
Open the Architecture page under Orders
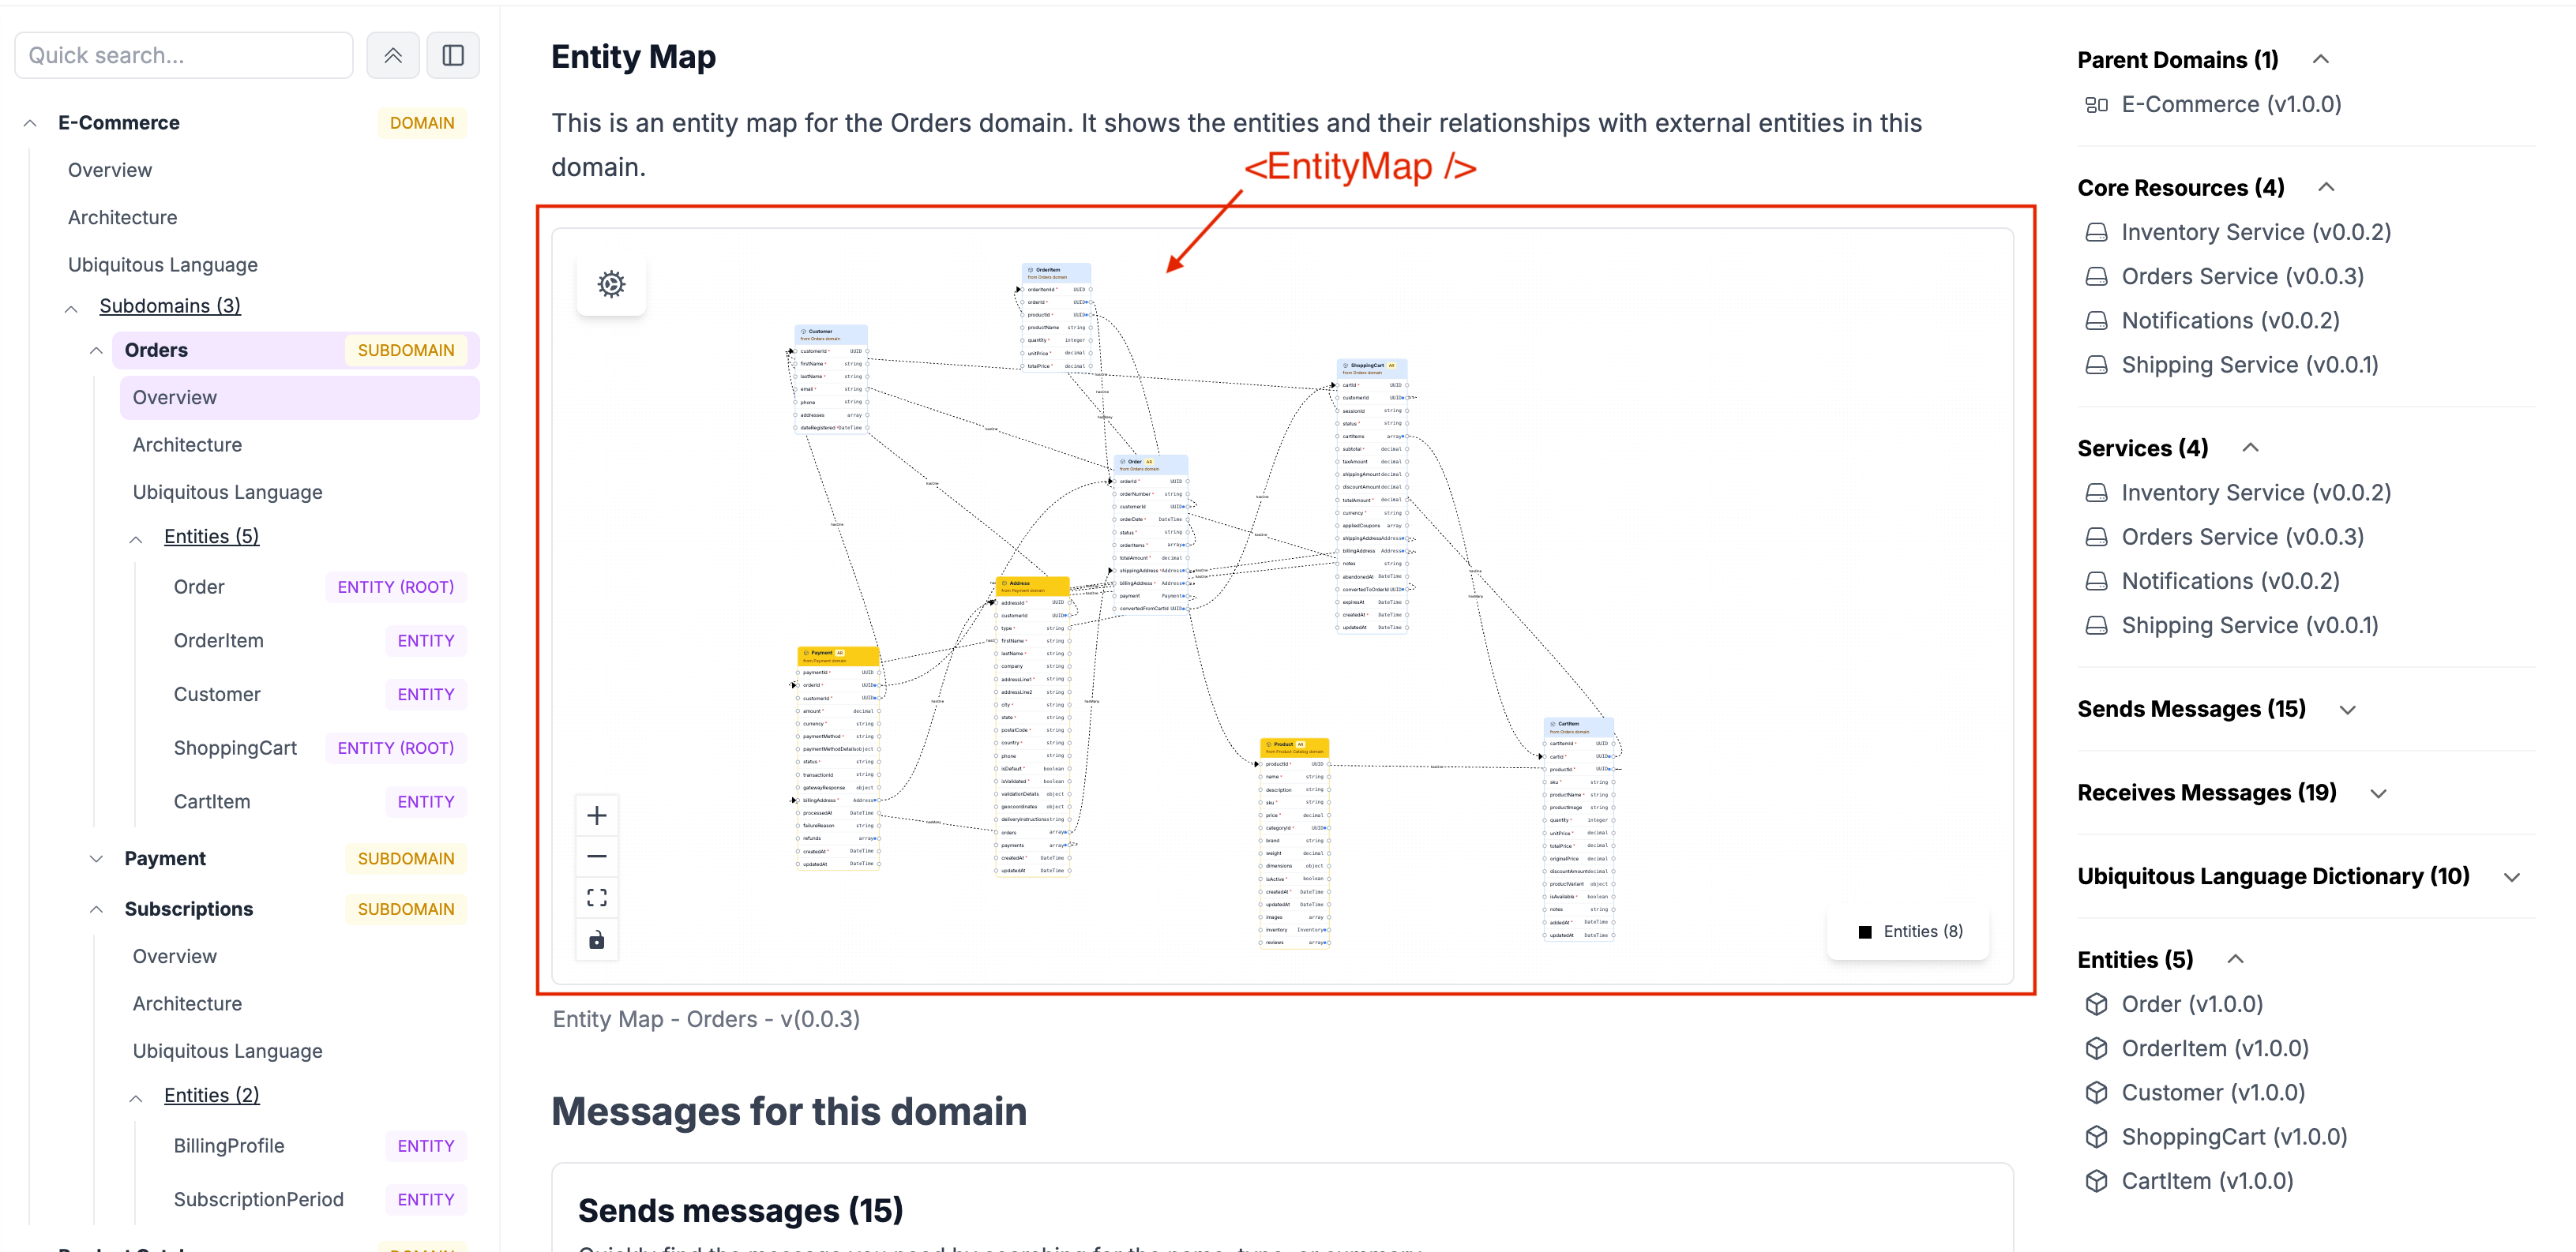187,444
